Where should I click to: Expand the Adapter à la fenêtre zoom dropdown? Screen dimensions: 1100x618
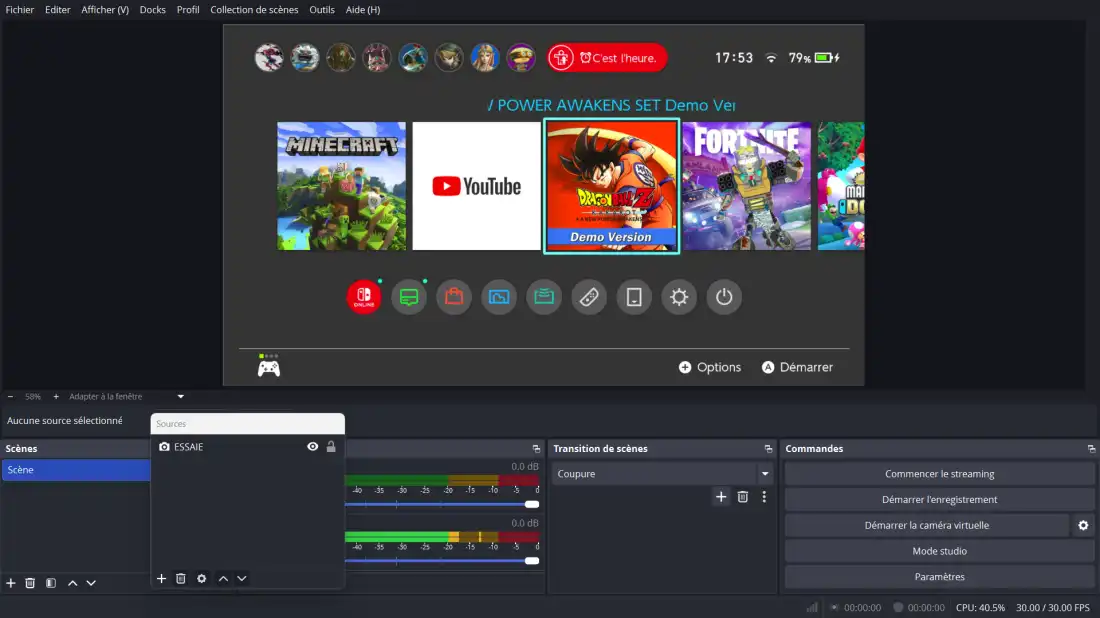pos(181,397)
